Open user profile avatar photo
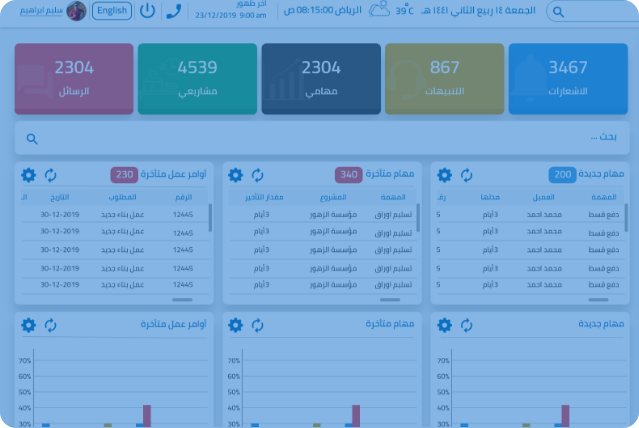The image size is (639, 428). tap(76, 11)
